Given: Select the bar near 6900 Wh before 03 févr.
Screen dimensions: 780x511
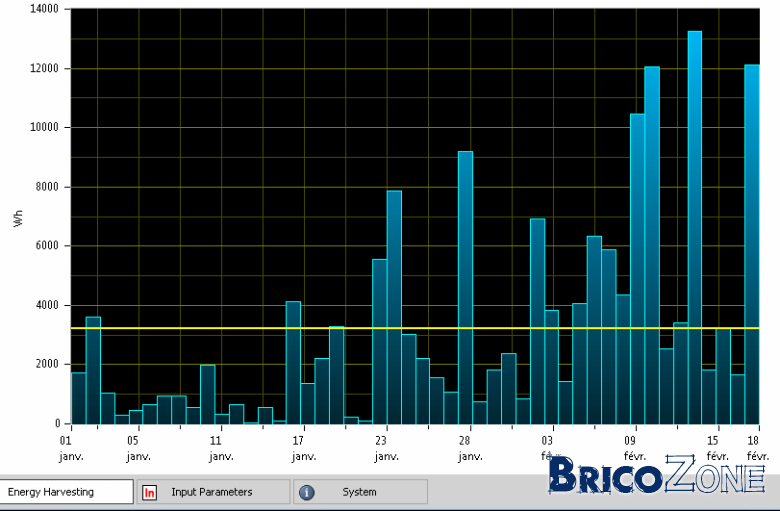Looking at the screenshot, I should 537,321.
